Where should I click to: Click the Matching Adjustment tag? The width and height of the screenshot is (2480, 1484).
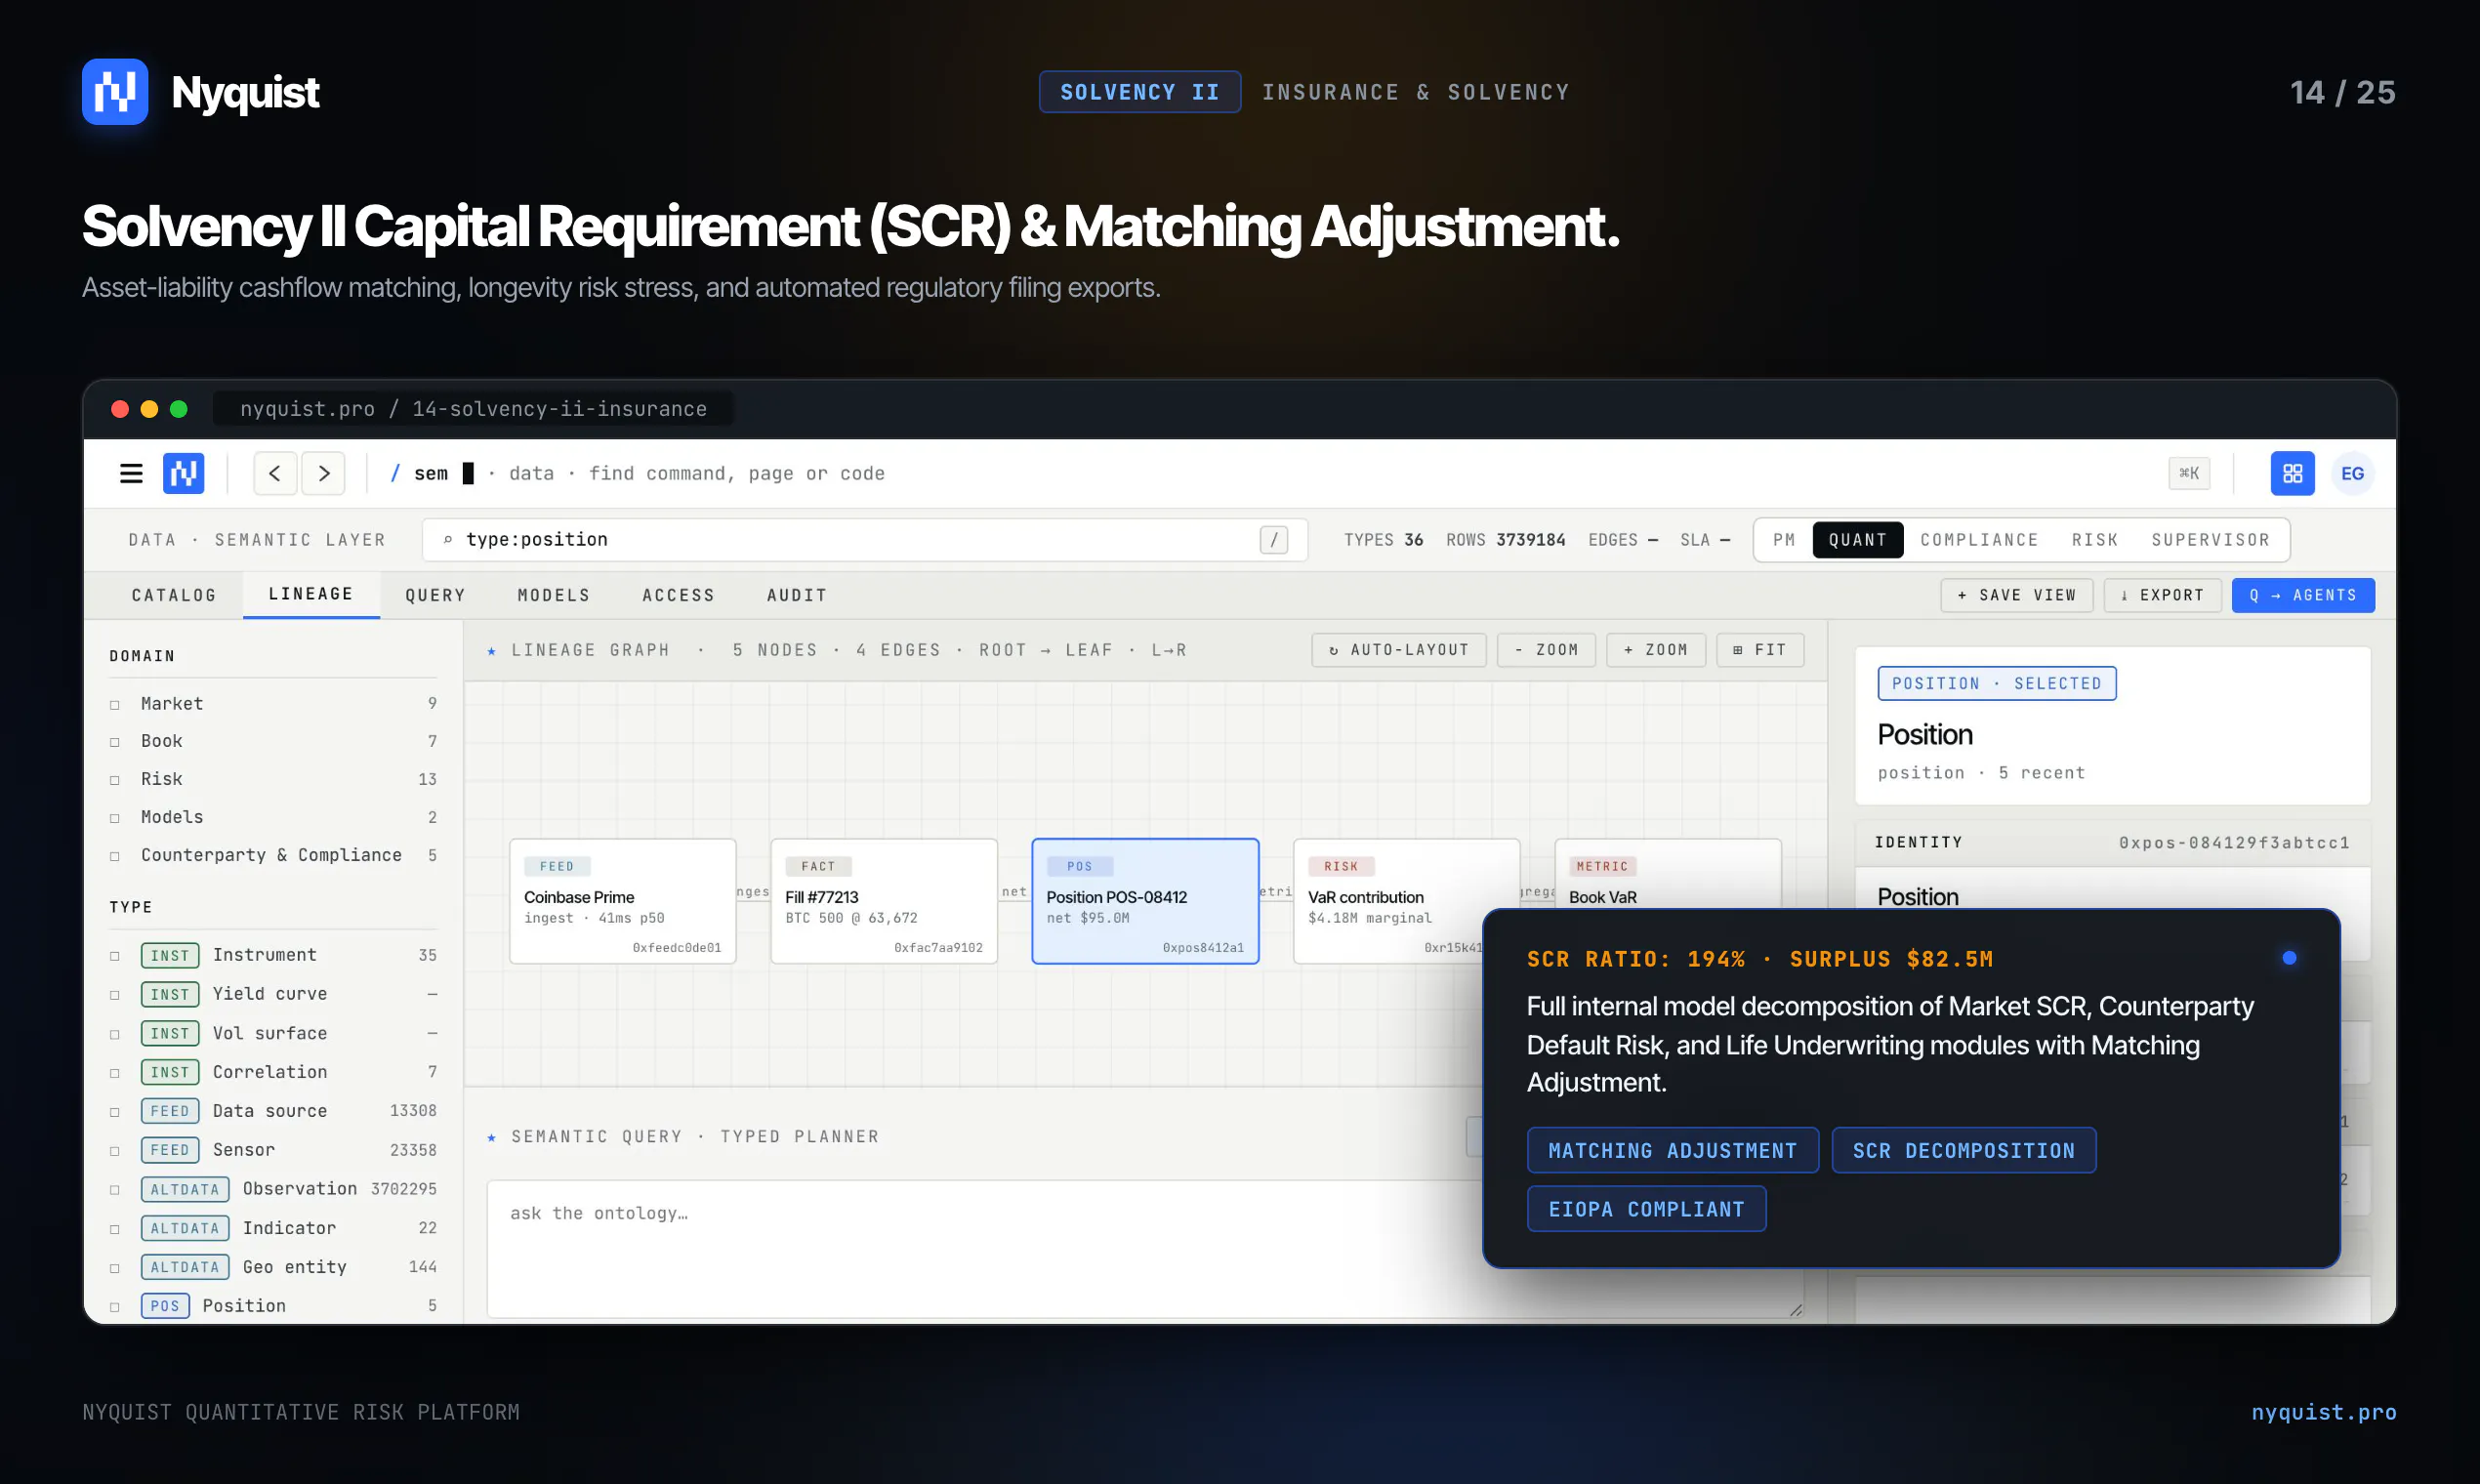1672,1151
